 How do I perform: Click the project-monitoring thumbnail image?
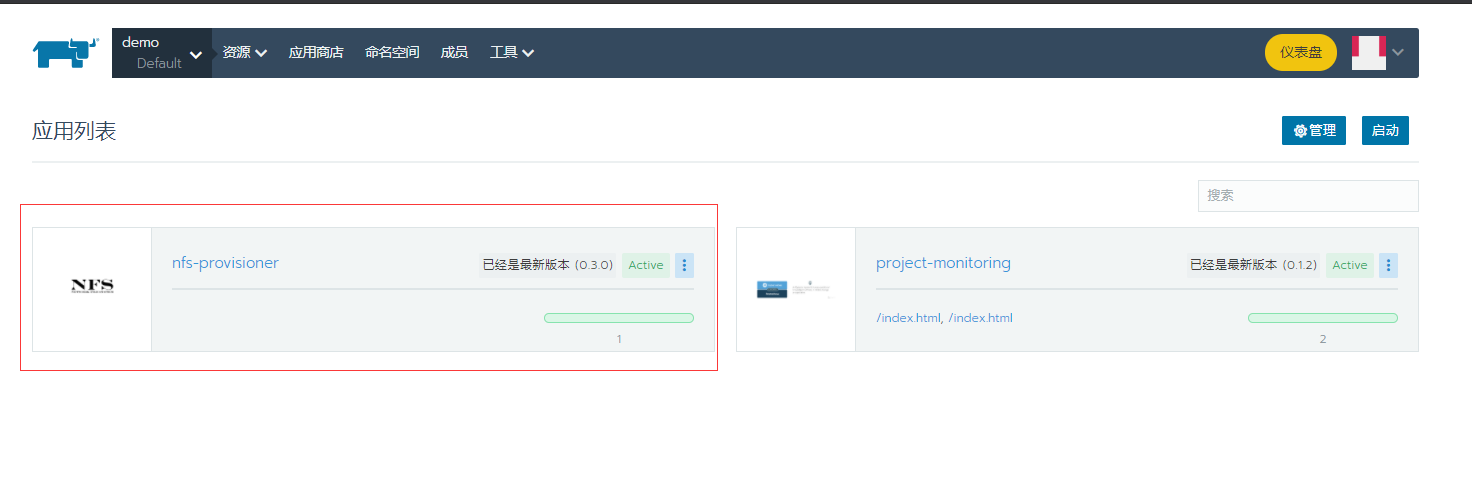pos(796,290)
